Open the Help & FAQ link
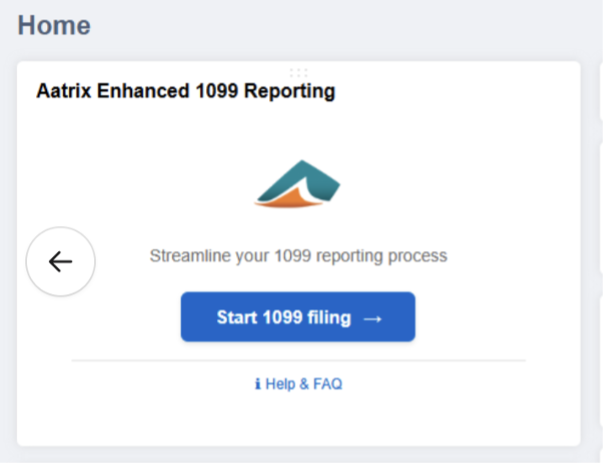Screen dimensions: 604x464 (x=303, y=384)
